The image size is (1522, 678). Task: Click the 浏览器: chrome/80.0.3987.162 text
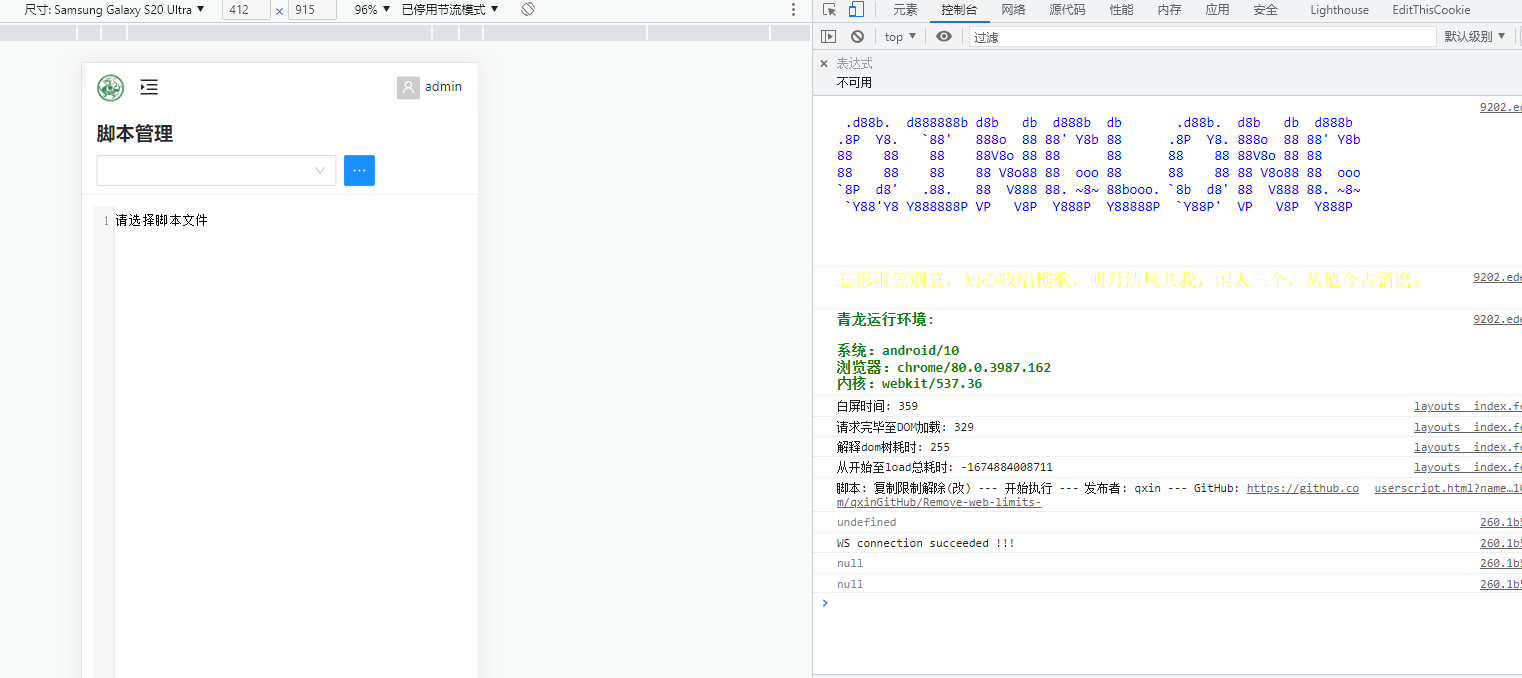(944, 367)
